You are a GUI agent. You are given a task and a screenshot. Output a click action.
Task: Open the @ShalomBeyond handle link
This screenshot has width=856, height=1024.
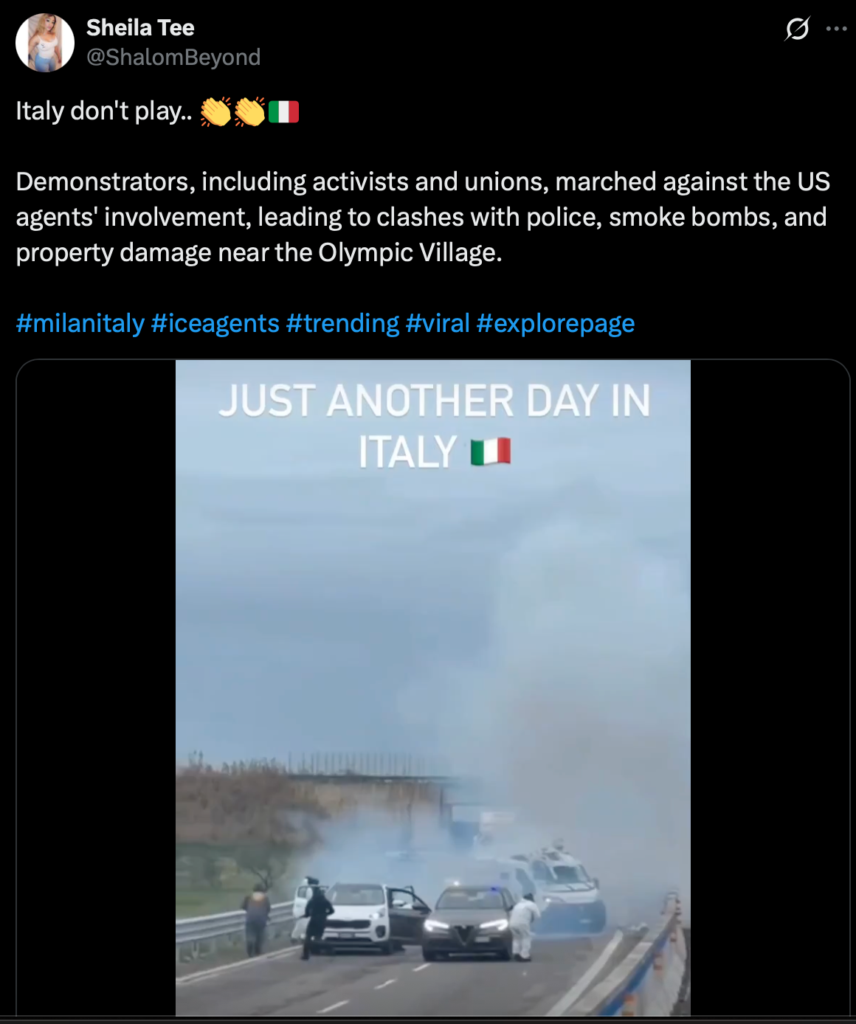tap(174, 57)
